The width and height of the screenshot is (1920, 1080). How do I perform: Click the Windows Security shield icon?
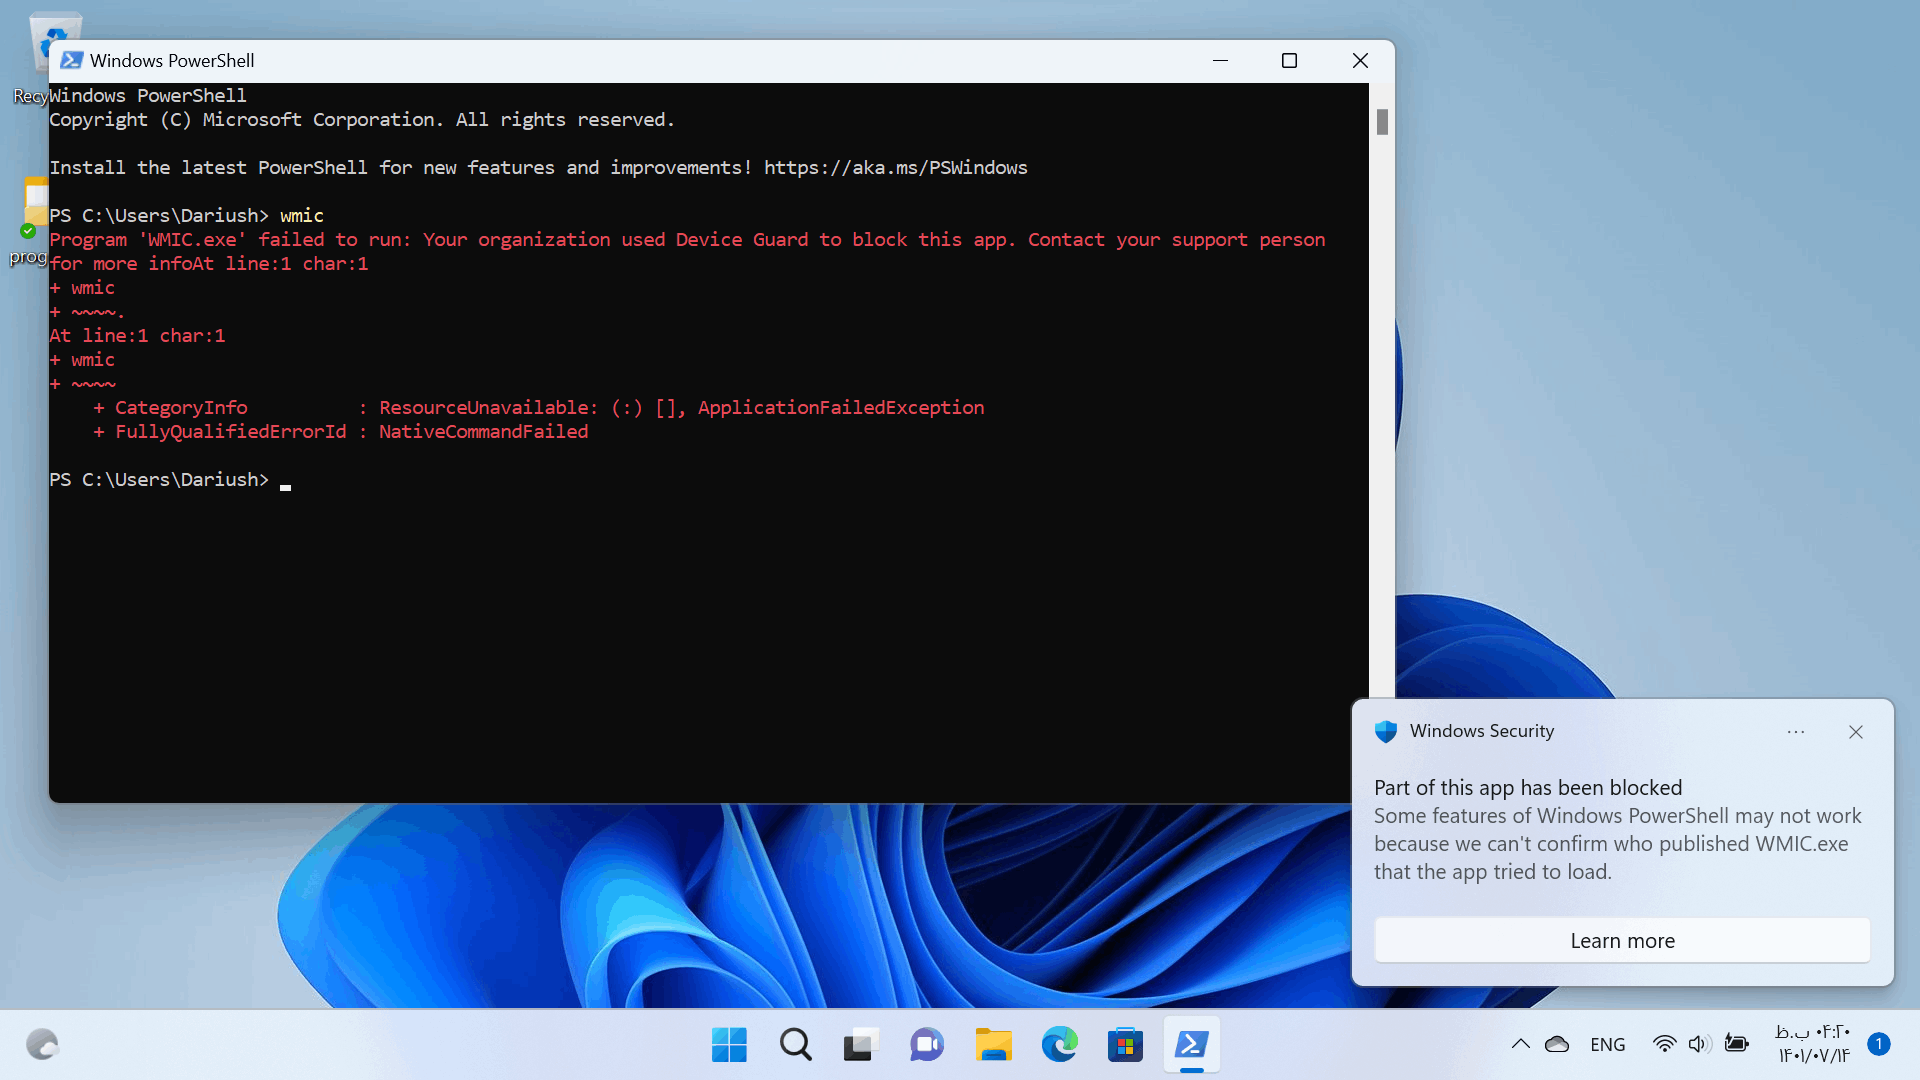(x=1385, y=731)
